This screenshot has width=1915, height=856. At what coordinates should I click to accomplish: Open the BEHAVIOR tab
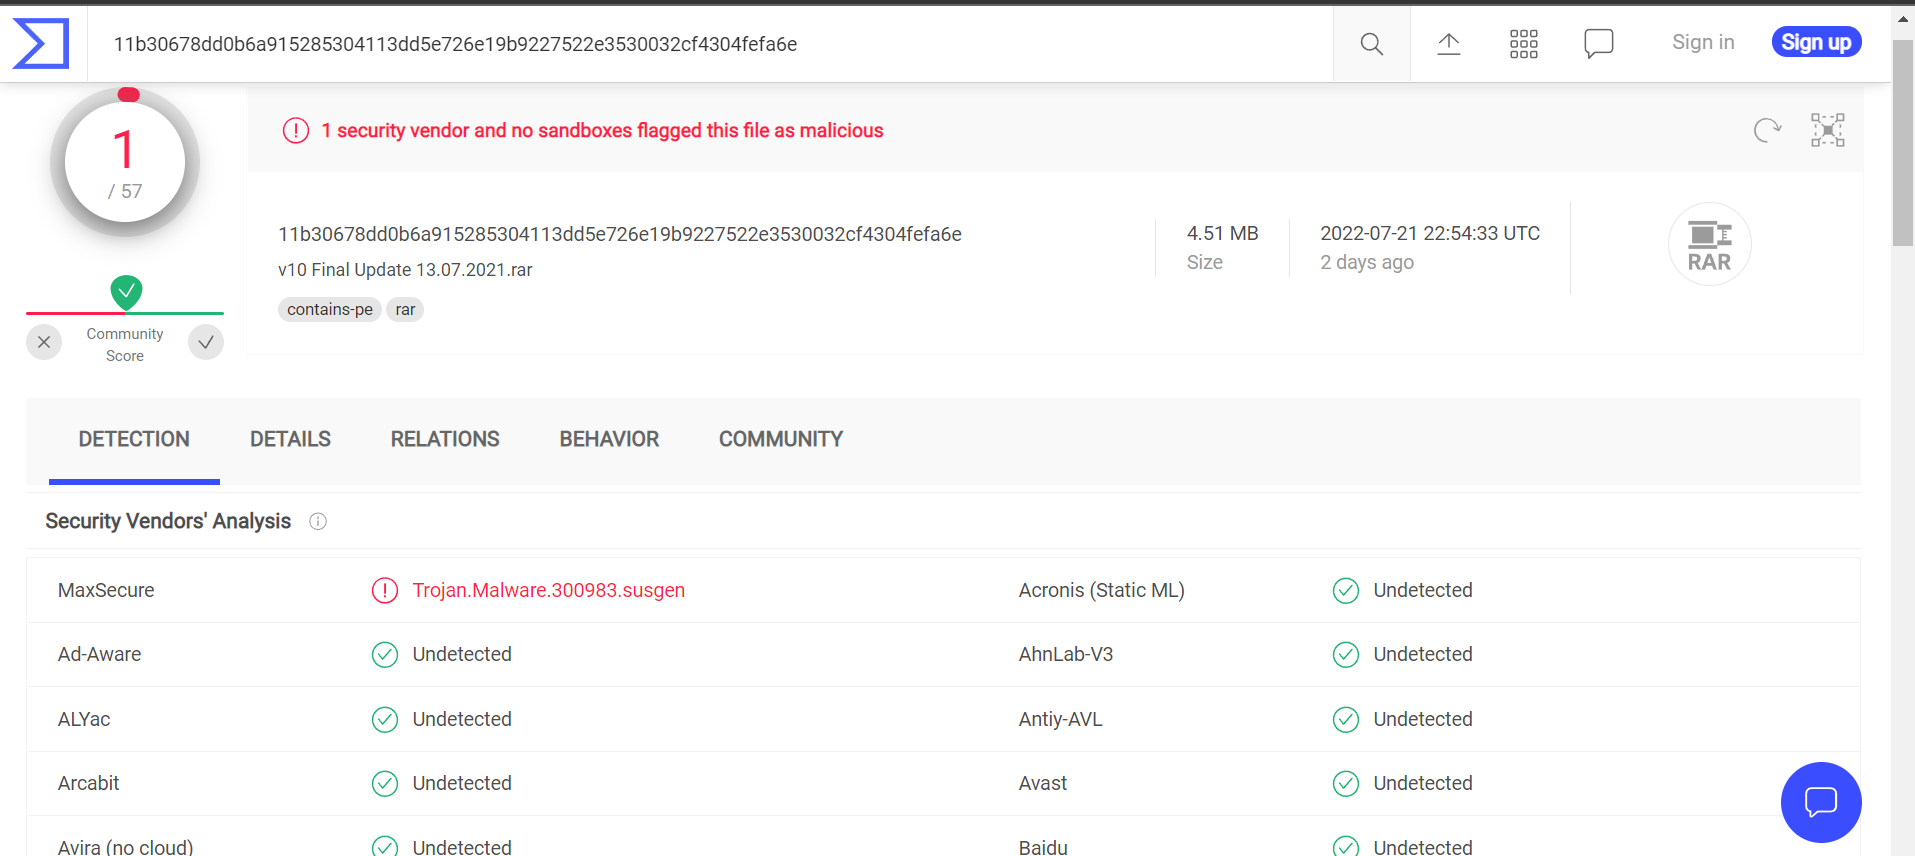point(609,440)
